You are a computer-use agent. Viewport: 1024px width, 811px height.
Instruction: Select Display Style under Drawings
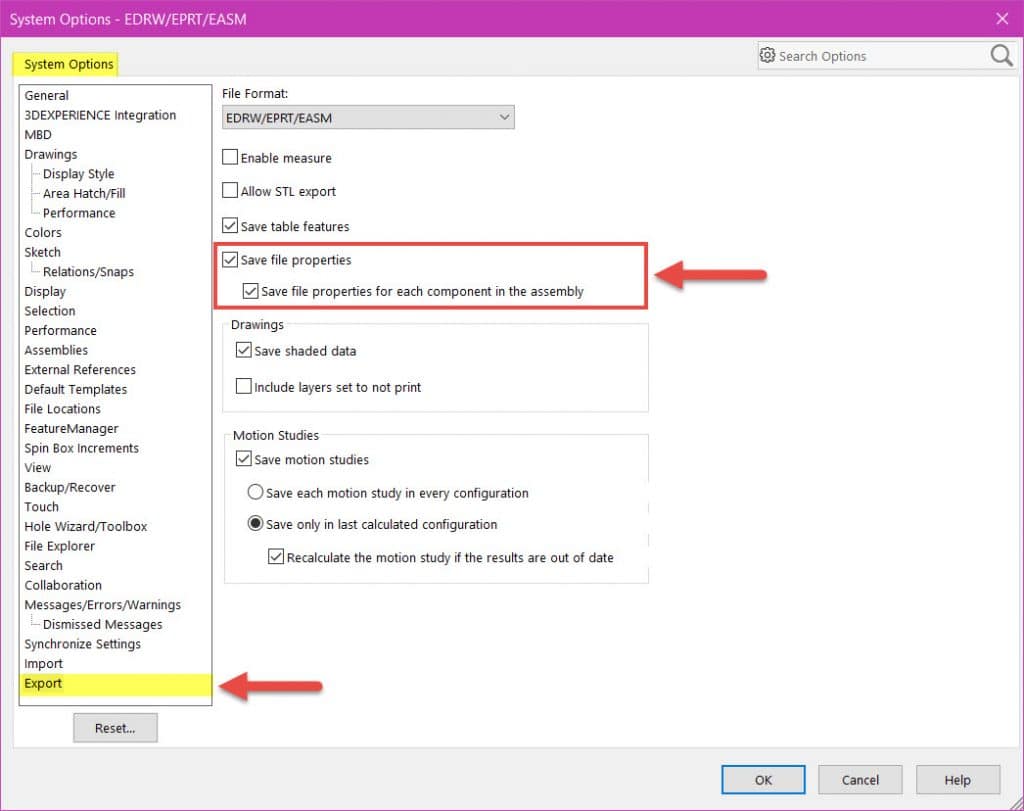click(78, 174)
